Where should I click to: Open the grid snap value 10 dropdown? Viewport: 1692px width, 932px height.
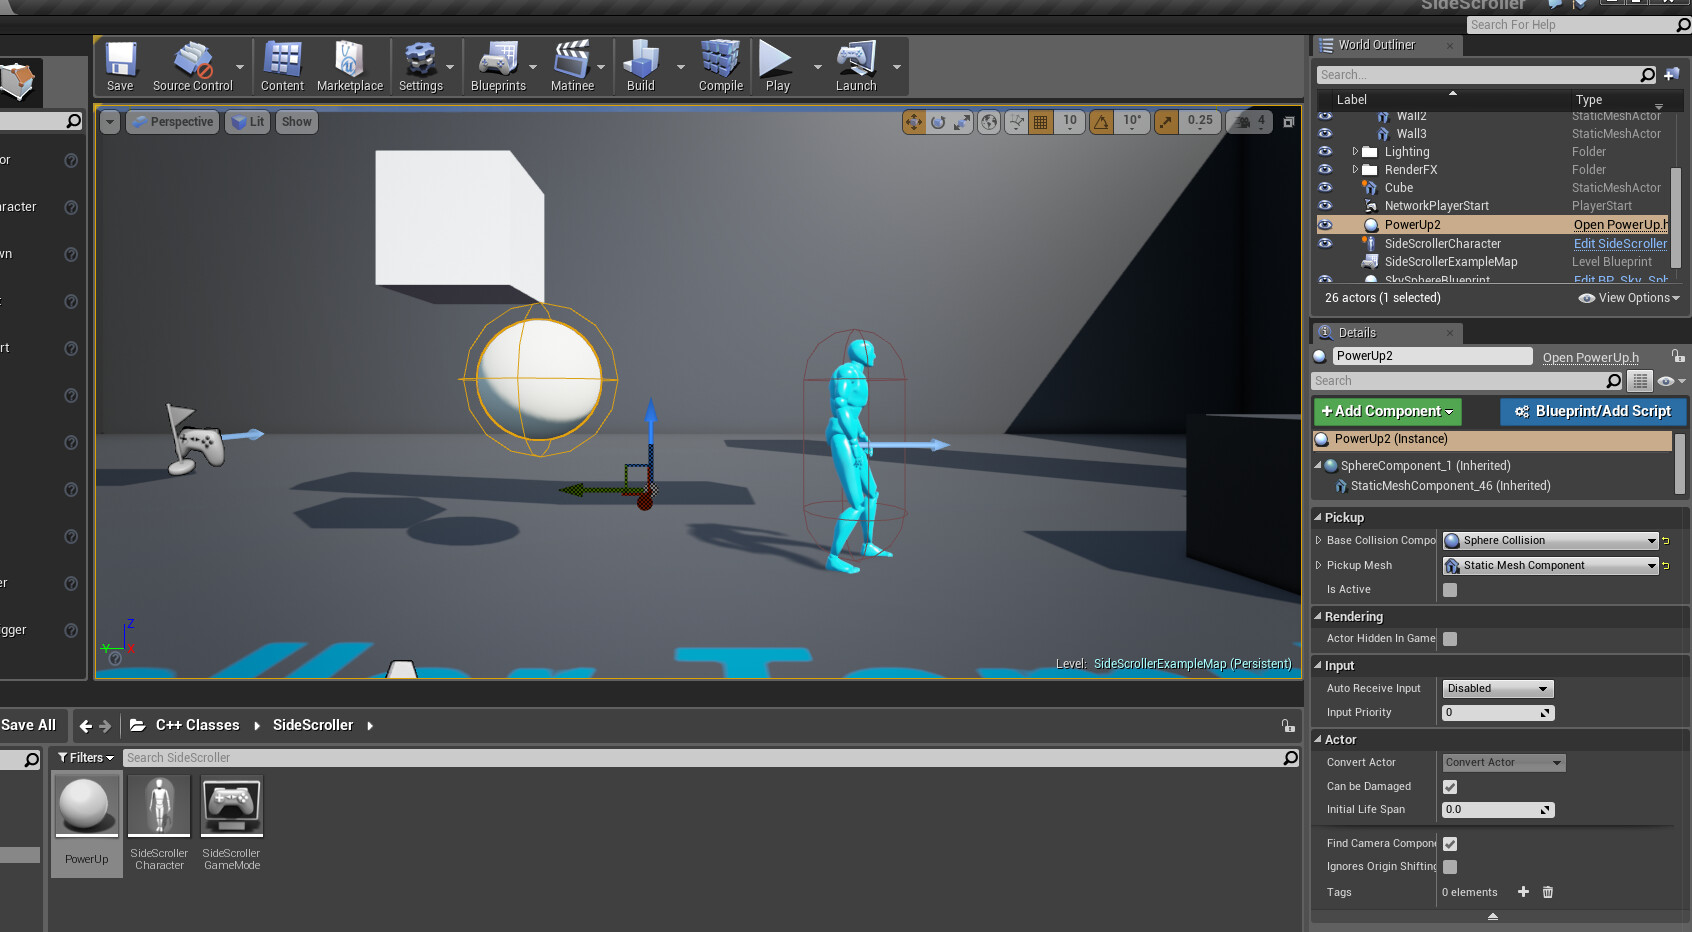pos(1070,122)
